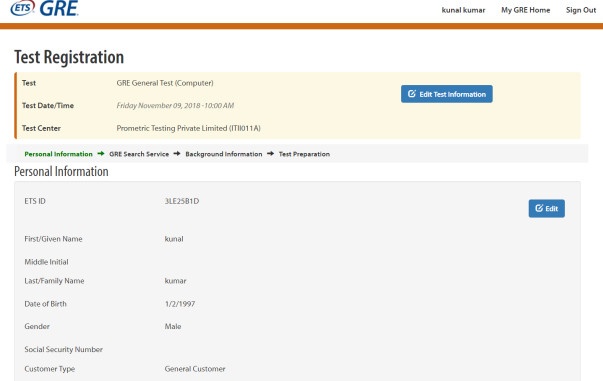This screenshot has height=381, width=603.
Task: Select the Test Preparation step
Action: pos(304,154)
